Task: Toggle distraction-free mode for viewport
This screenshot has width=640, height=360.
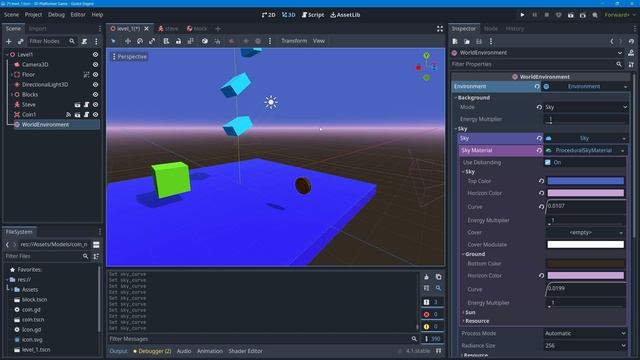Action: 440,29
